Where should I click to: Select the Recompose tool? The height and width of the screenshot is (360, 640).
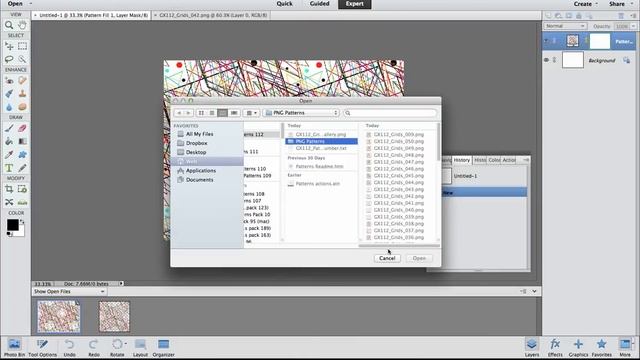22,189
